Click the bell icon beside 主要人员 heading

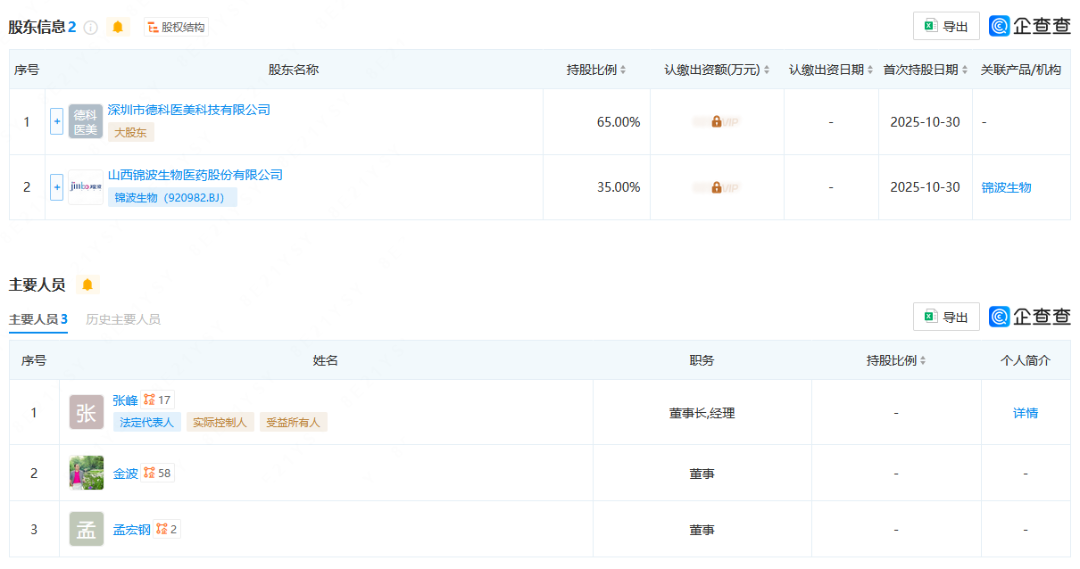tap(87, 285)
